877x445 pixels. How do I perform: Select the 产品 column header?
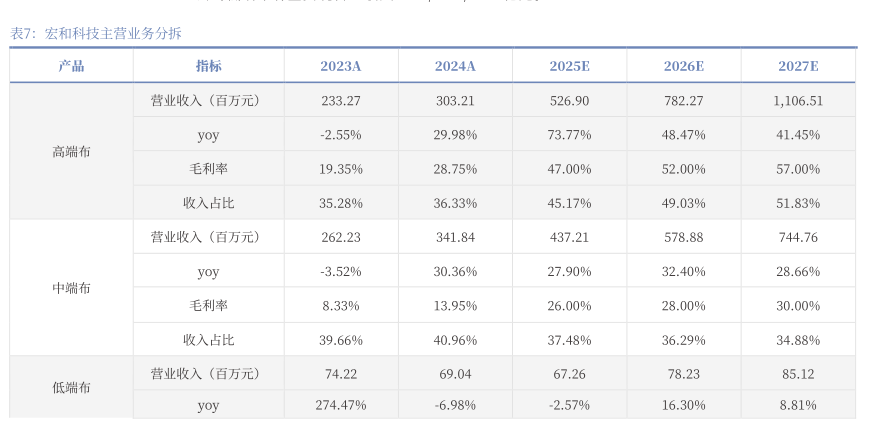(71, 66)
